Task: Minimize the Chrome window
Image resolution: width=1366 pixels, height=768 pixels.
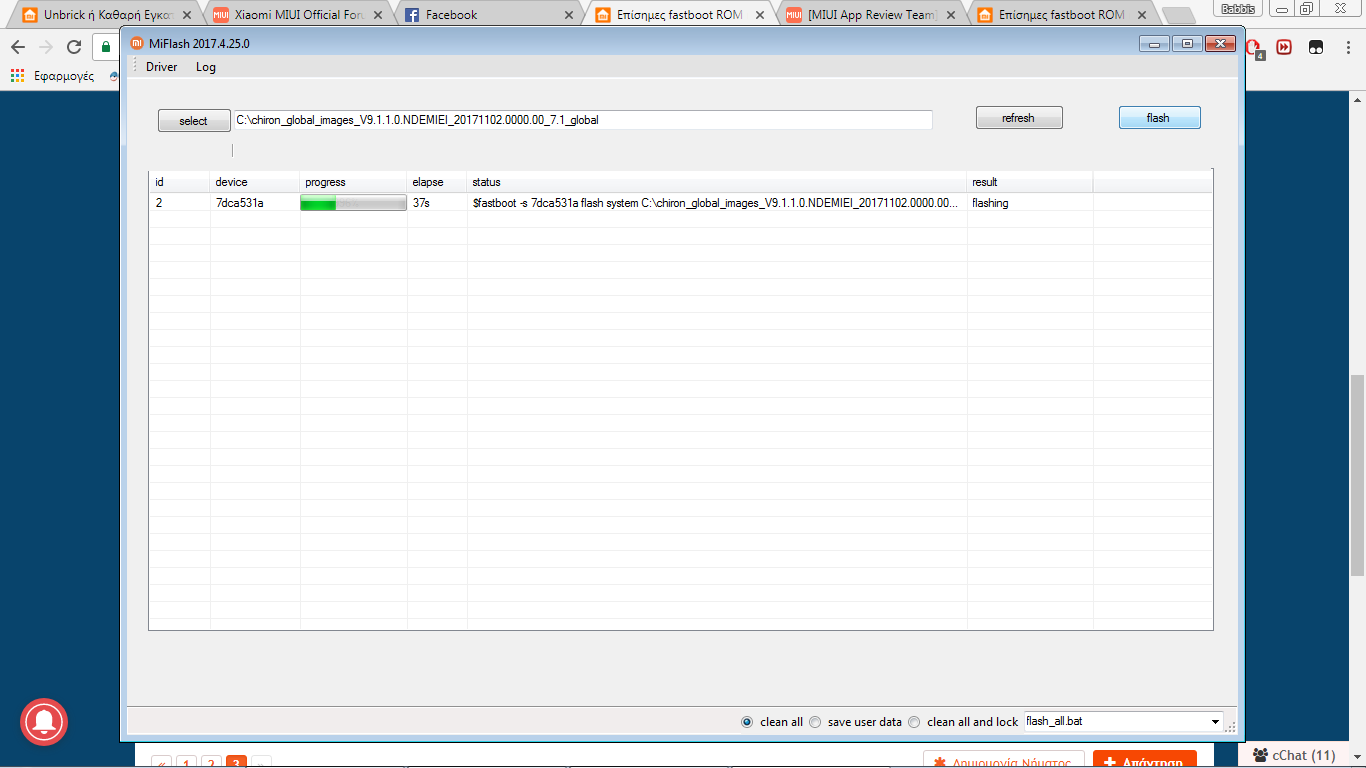Action: click(1281, 8)
